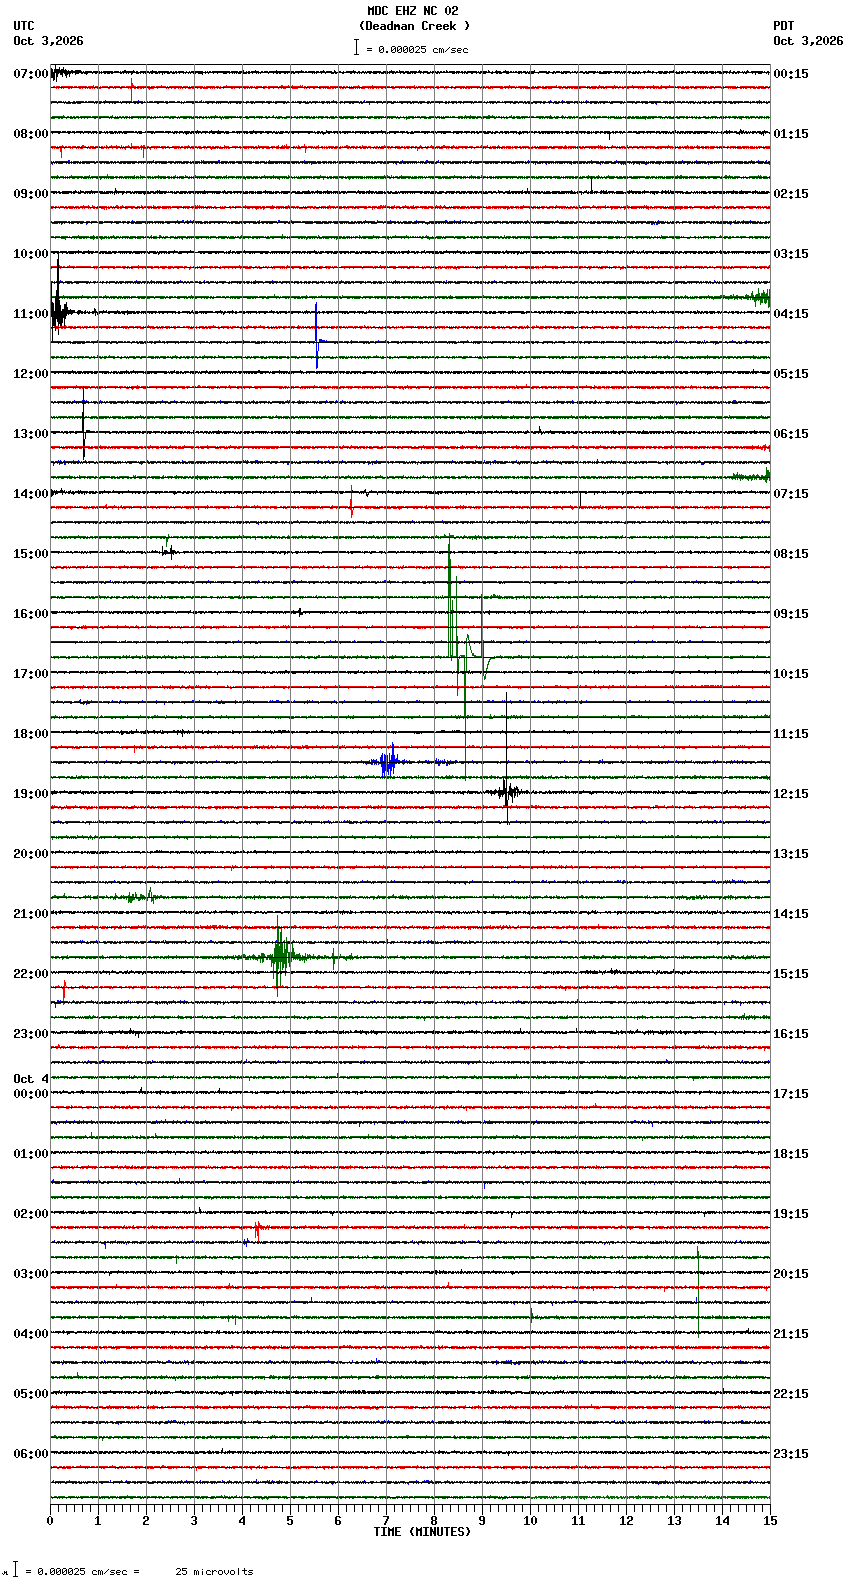
Task: Click the 00:00 UTC time label
Action: [x=31, y=1094]
